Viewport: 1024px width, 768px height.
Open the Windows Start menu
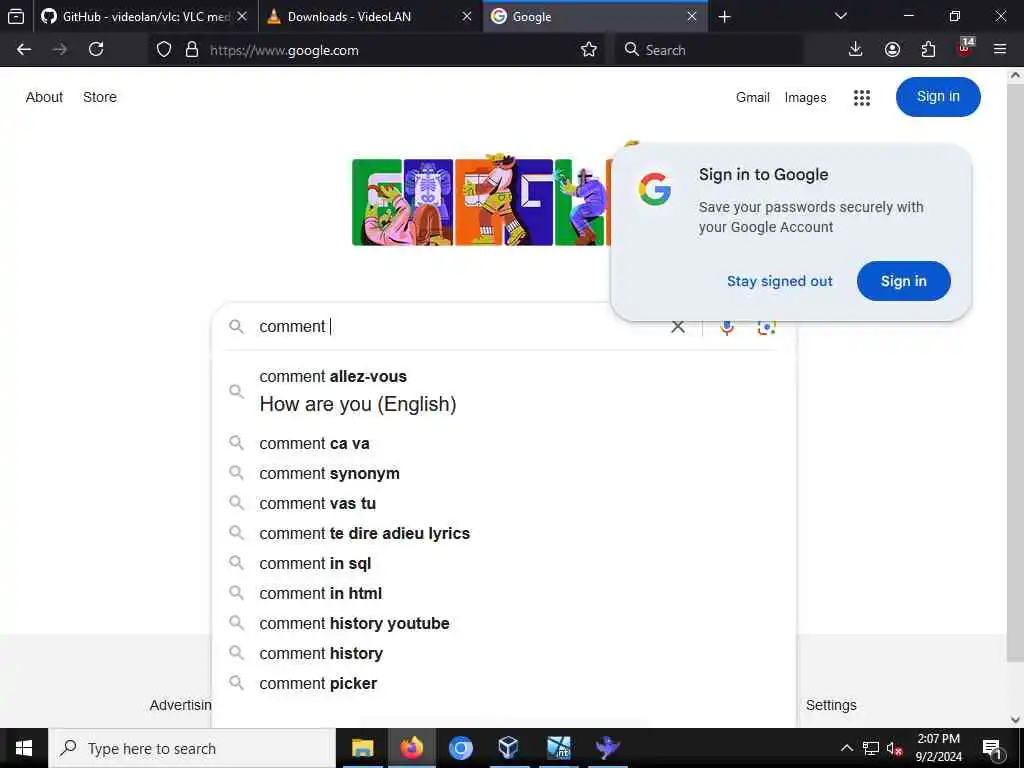24,748
